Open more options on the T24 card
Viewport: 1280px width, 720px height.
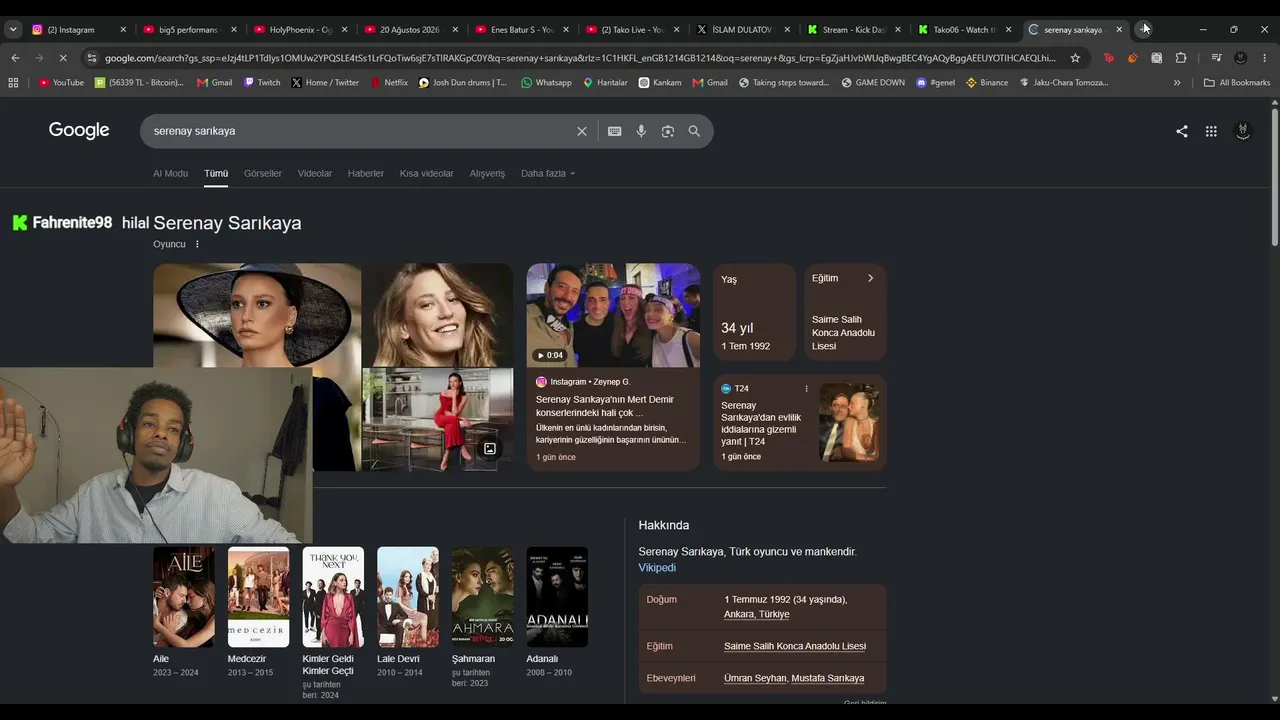coord(806,389)
